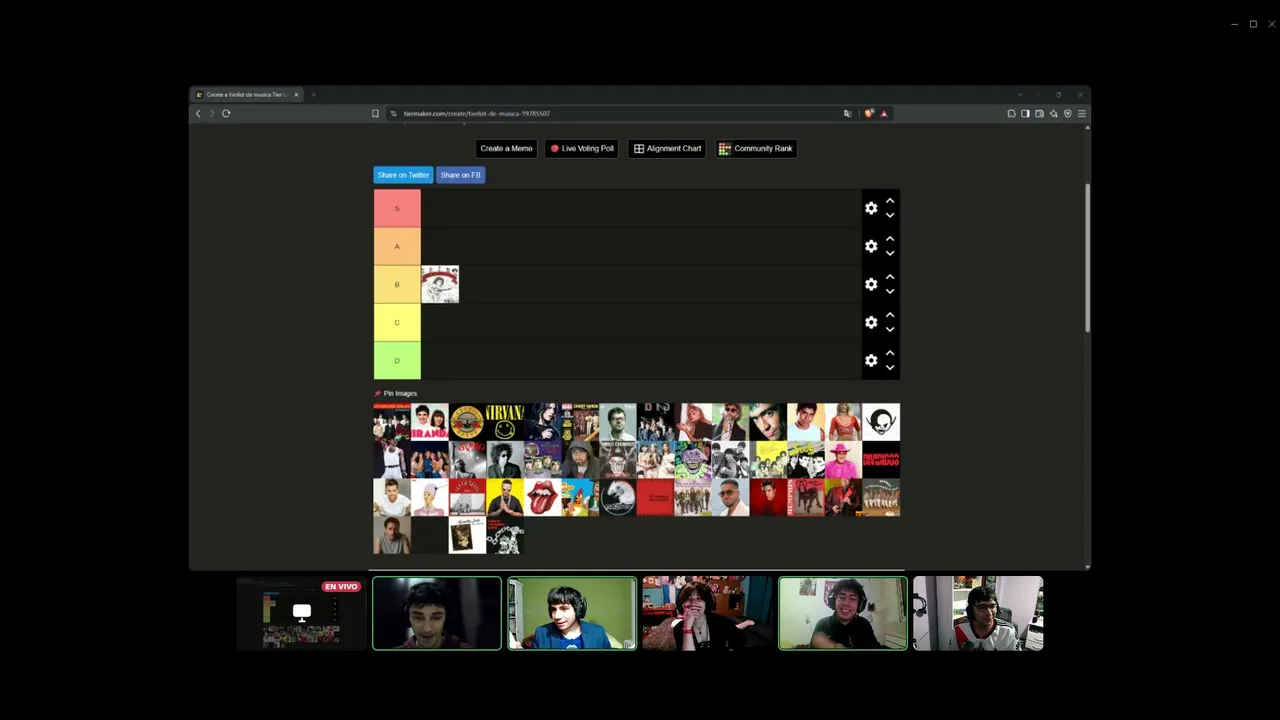
Task: Move the S tier row down with its arrow
Action: pyautogui.click(x=889, y=215)
